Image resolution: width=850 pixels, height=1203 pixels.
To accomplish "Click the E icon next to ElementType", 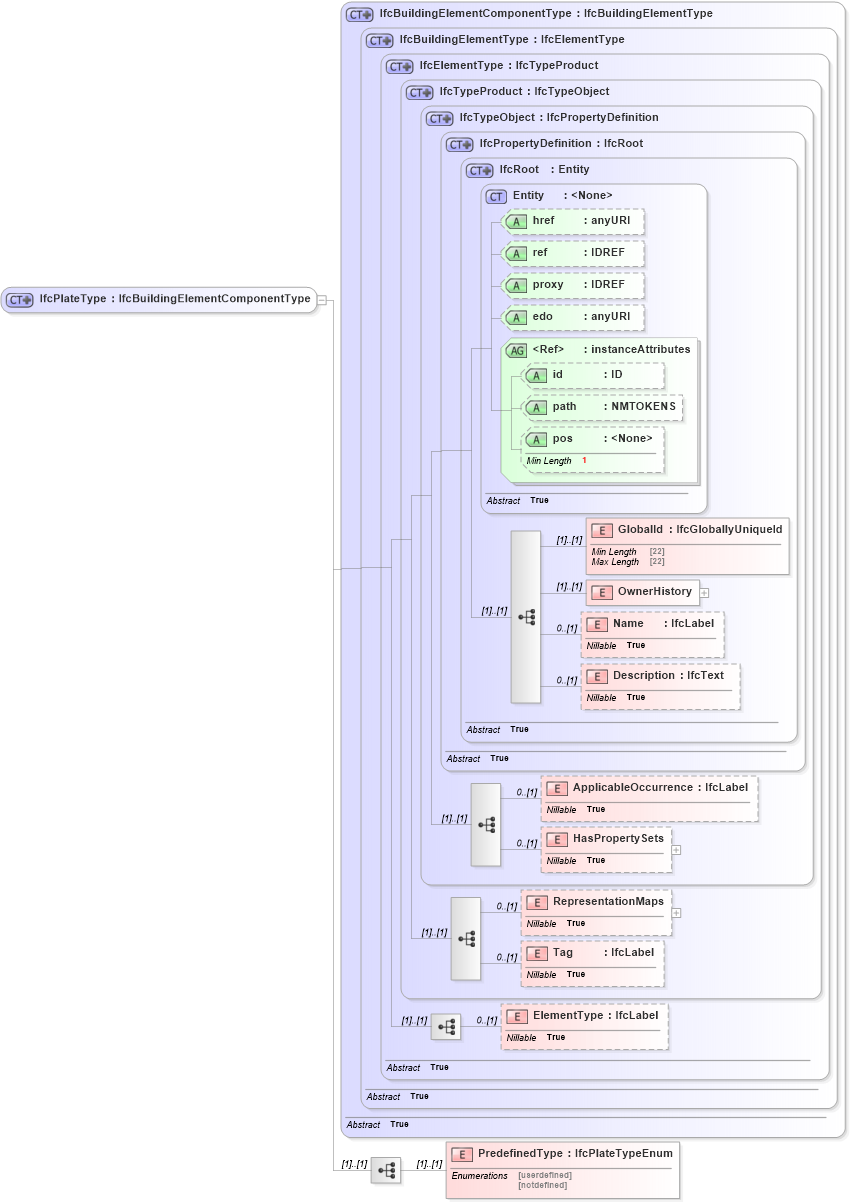I will pos(517,1016).
